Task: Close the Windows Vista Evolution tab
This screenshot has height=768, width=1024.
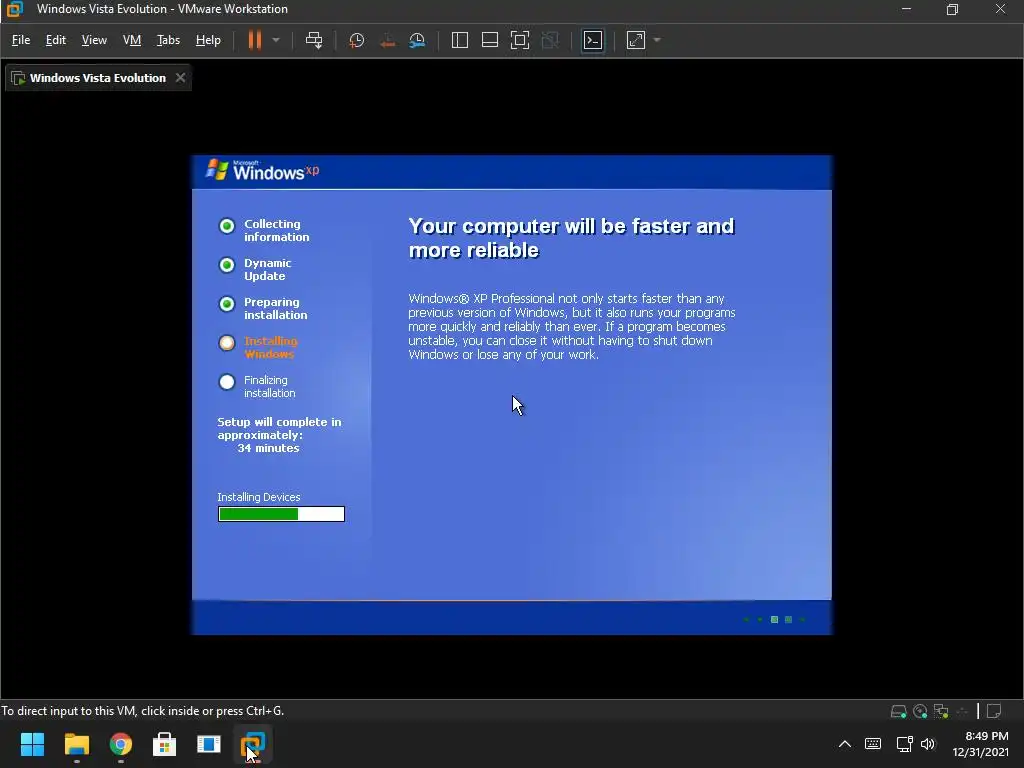Action: click(x=180, y=78)
